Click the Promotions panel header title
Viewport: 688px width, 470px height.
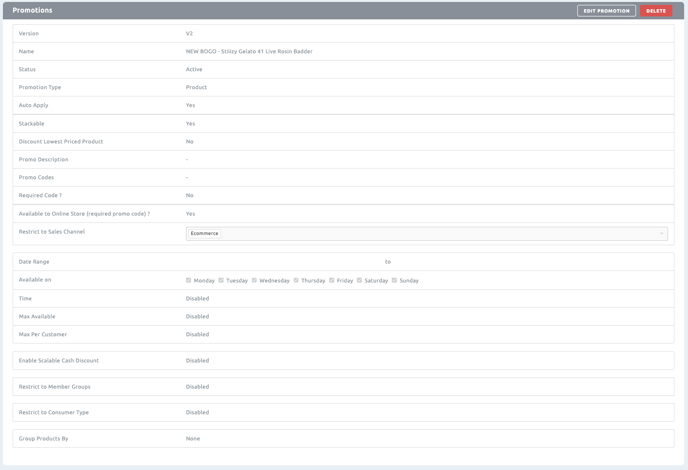point(32,11)
